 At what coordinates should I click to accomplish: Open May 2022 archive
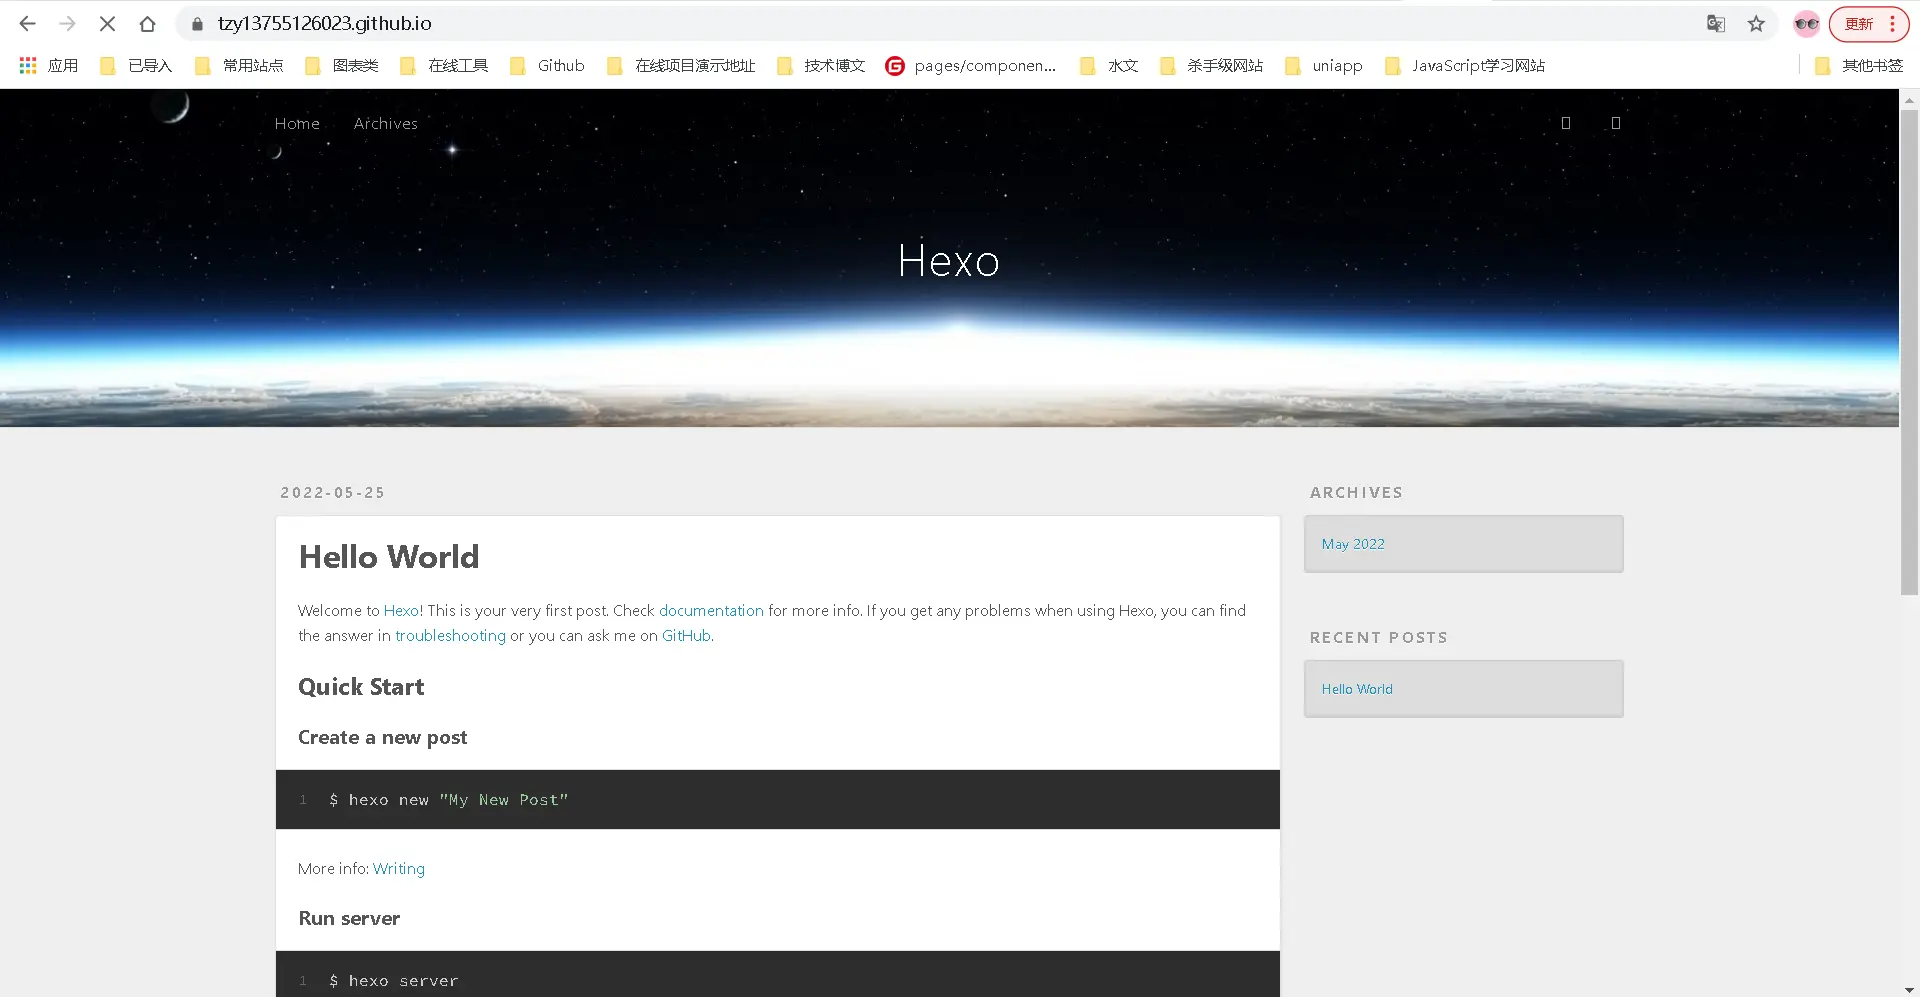(x=1353, y=544)
